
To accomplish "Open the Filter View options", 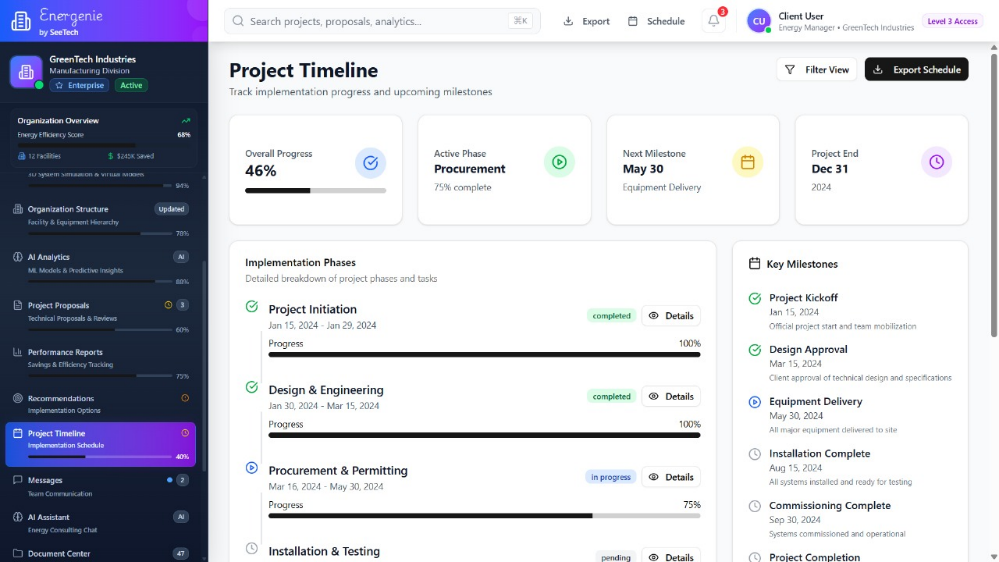I will (x=816, y=69).
